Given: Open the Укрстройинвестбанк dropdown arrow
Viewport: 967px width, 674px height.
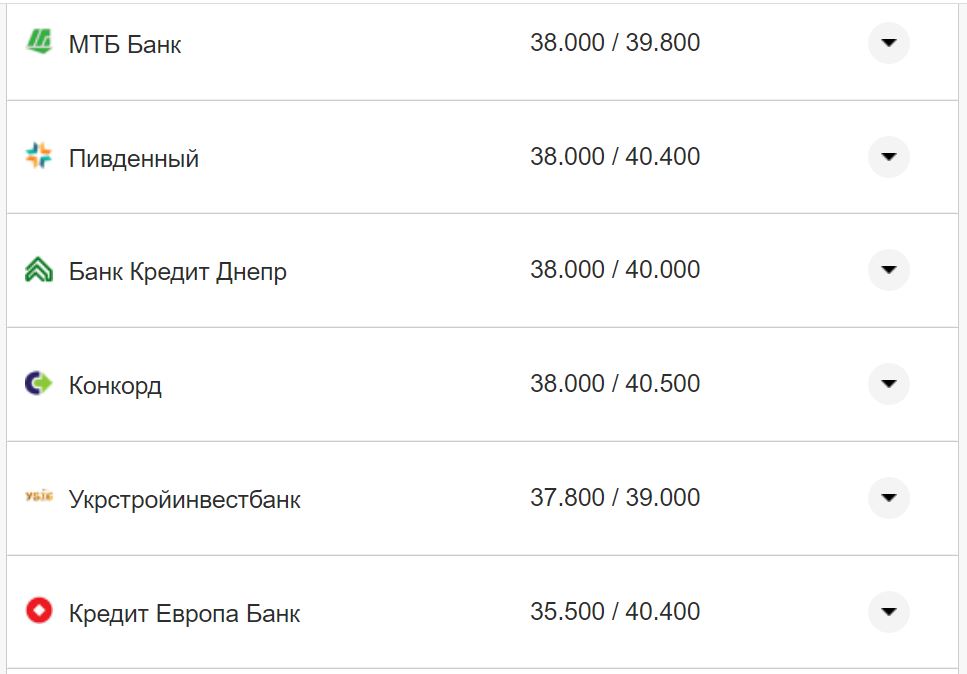Looking at the screenshot, I should 888,497.
